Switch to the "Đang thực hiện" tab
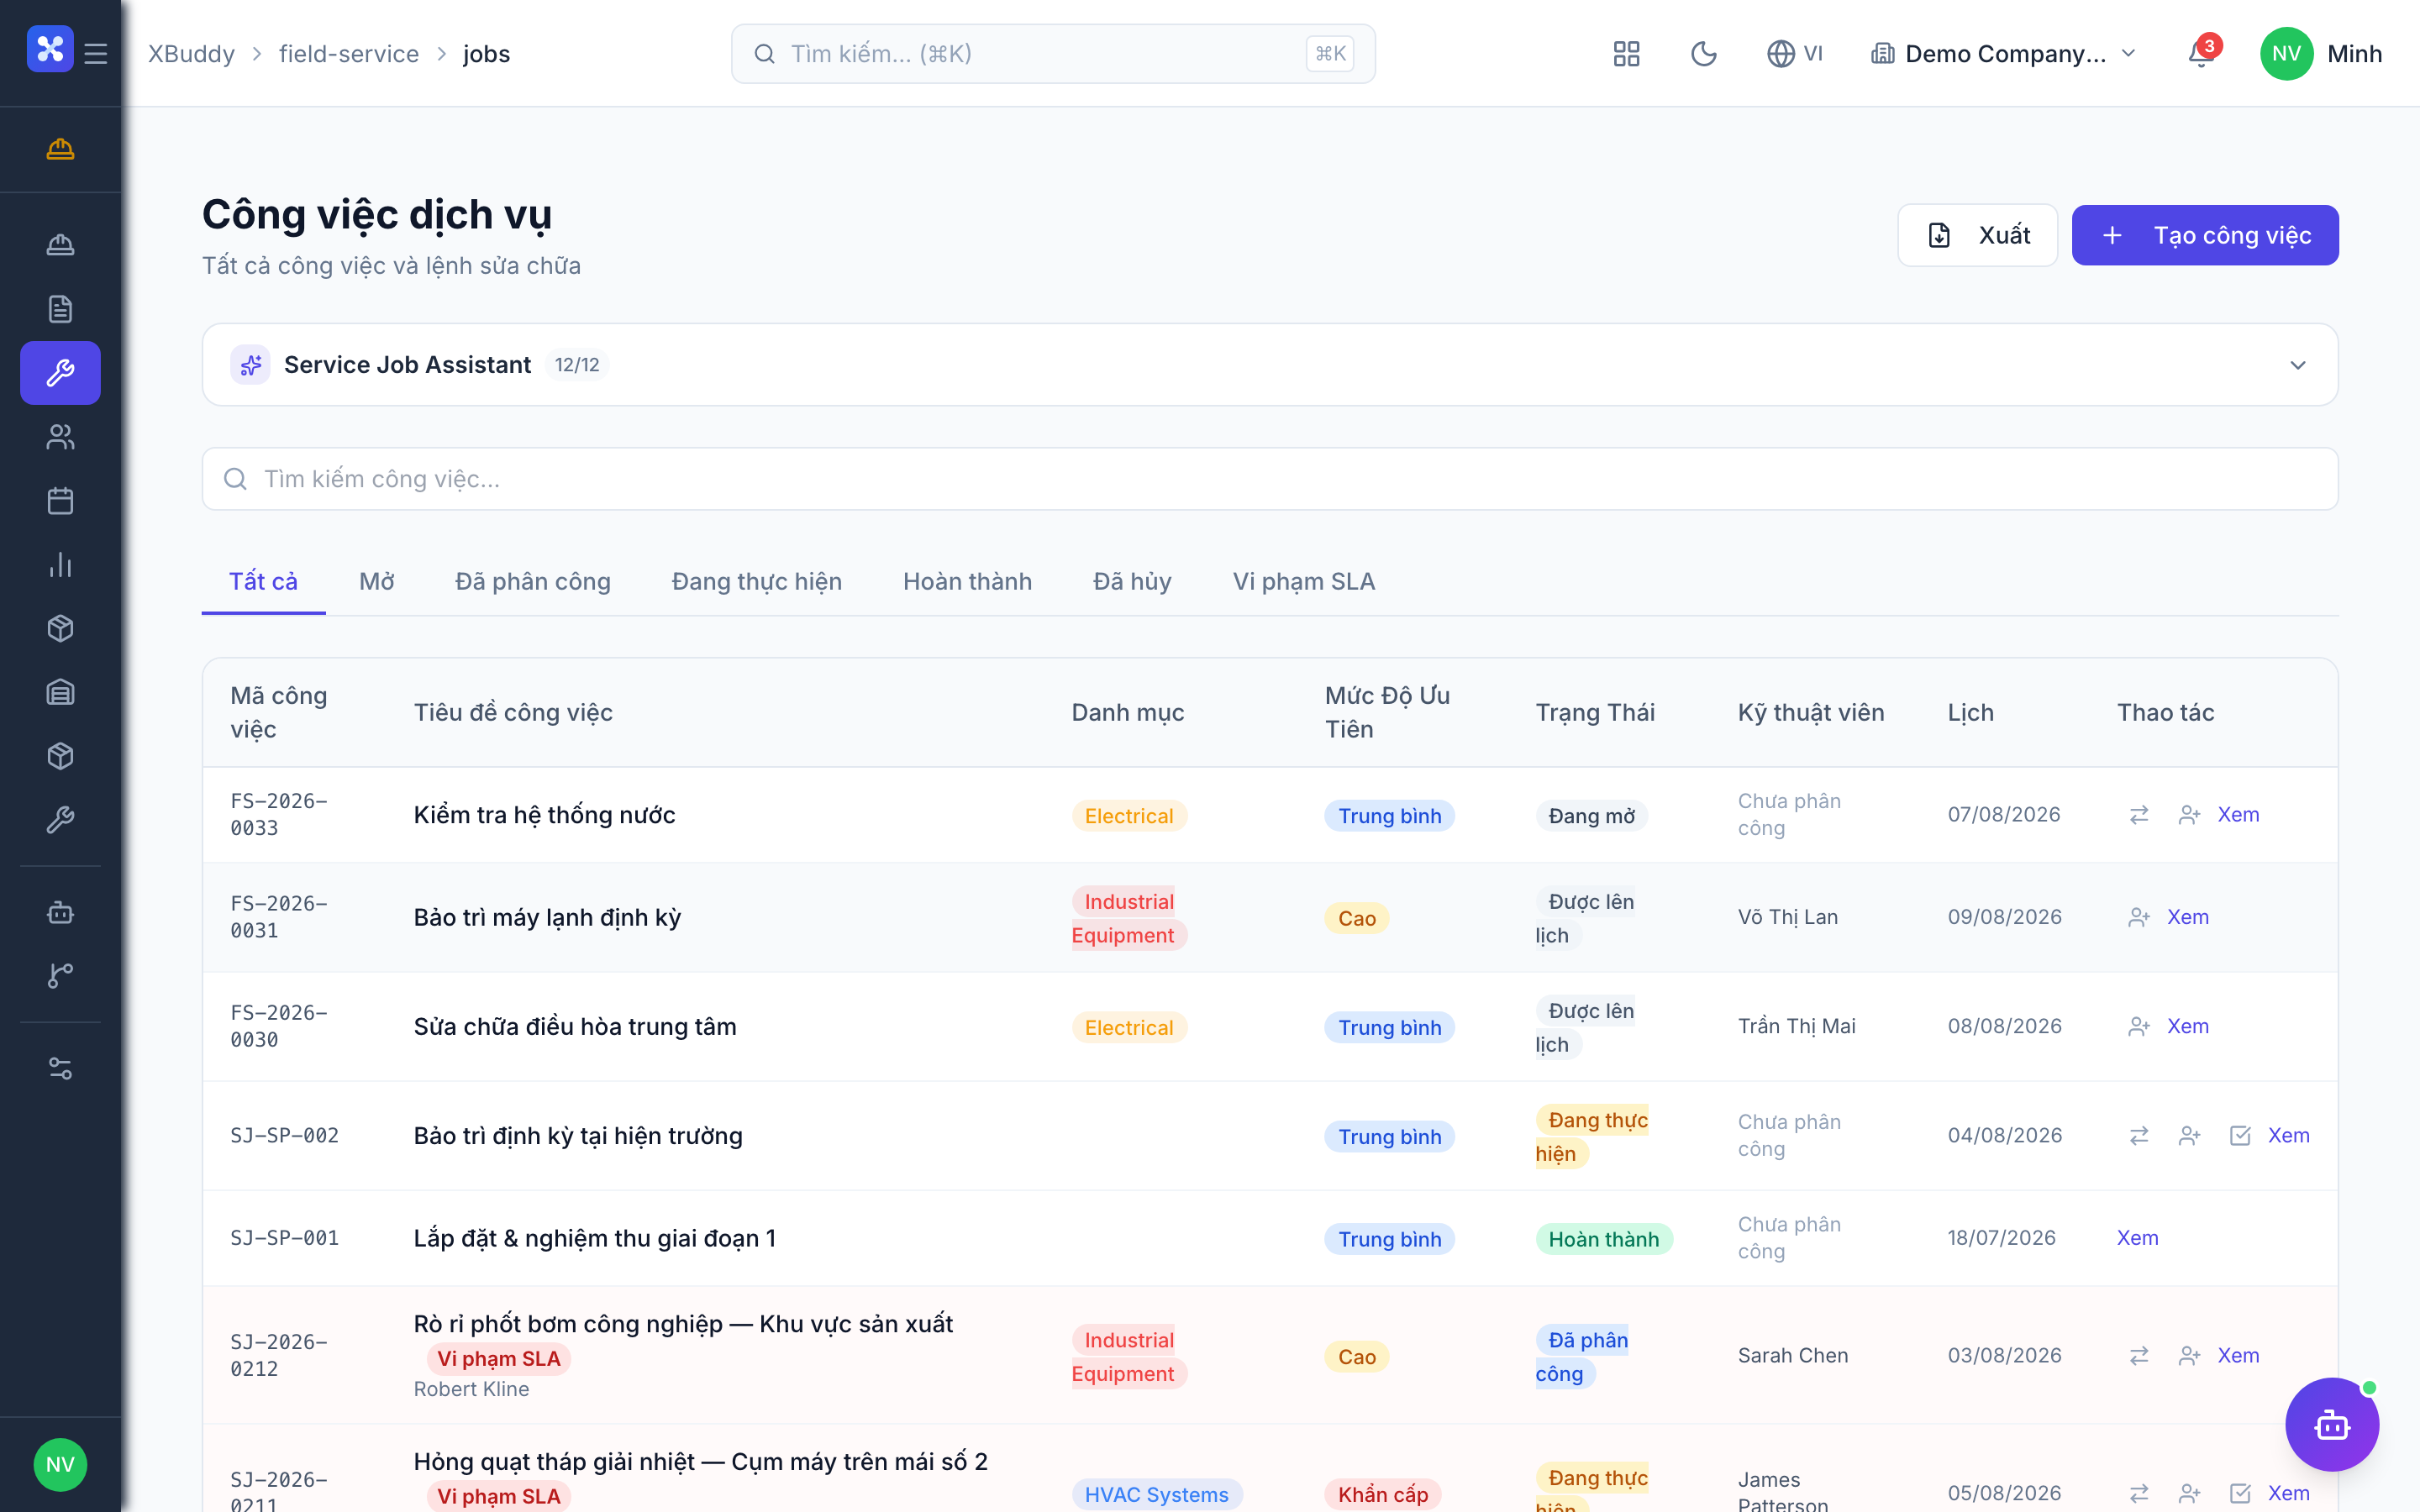Viewport: 2420px width, 1512px height. 757,582
